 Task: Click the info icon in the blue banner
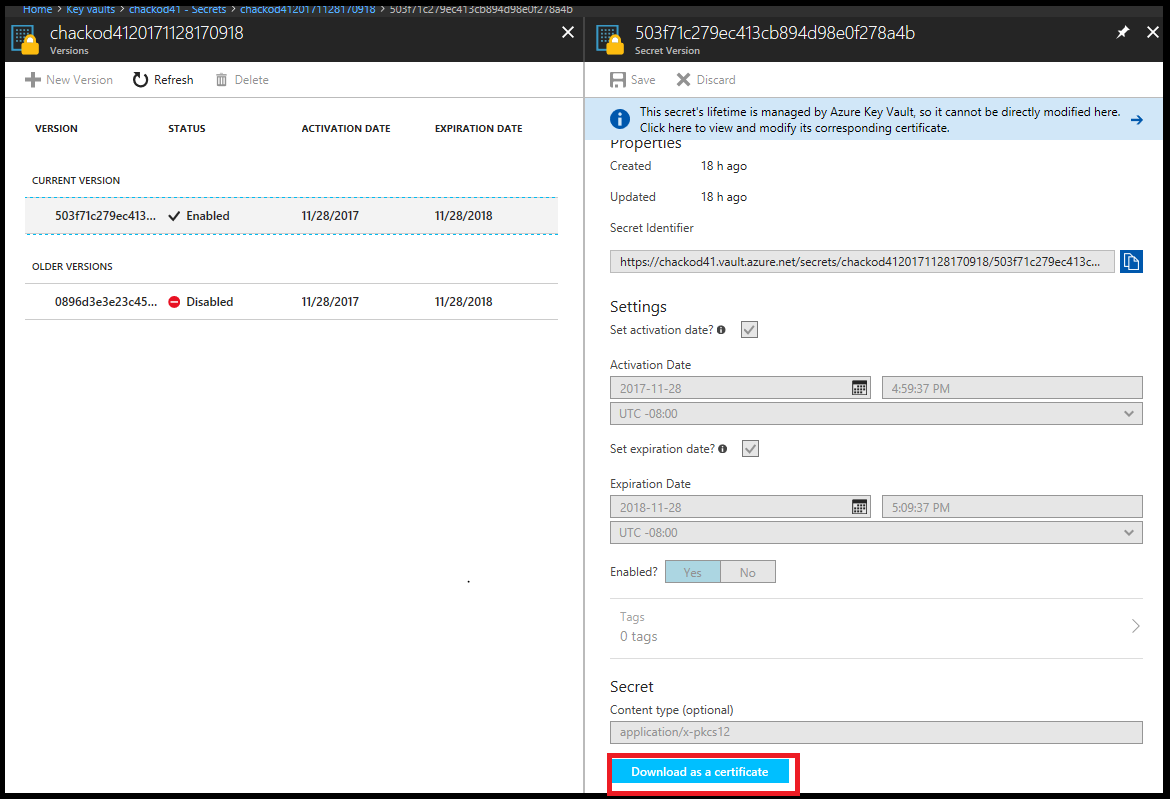click(619, 119)
